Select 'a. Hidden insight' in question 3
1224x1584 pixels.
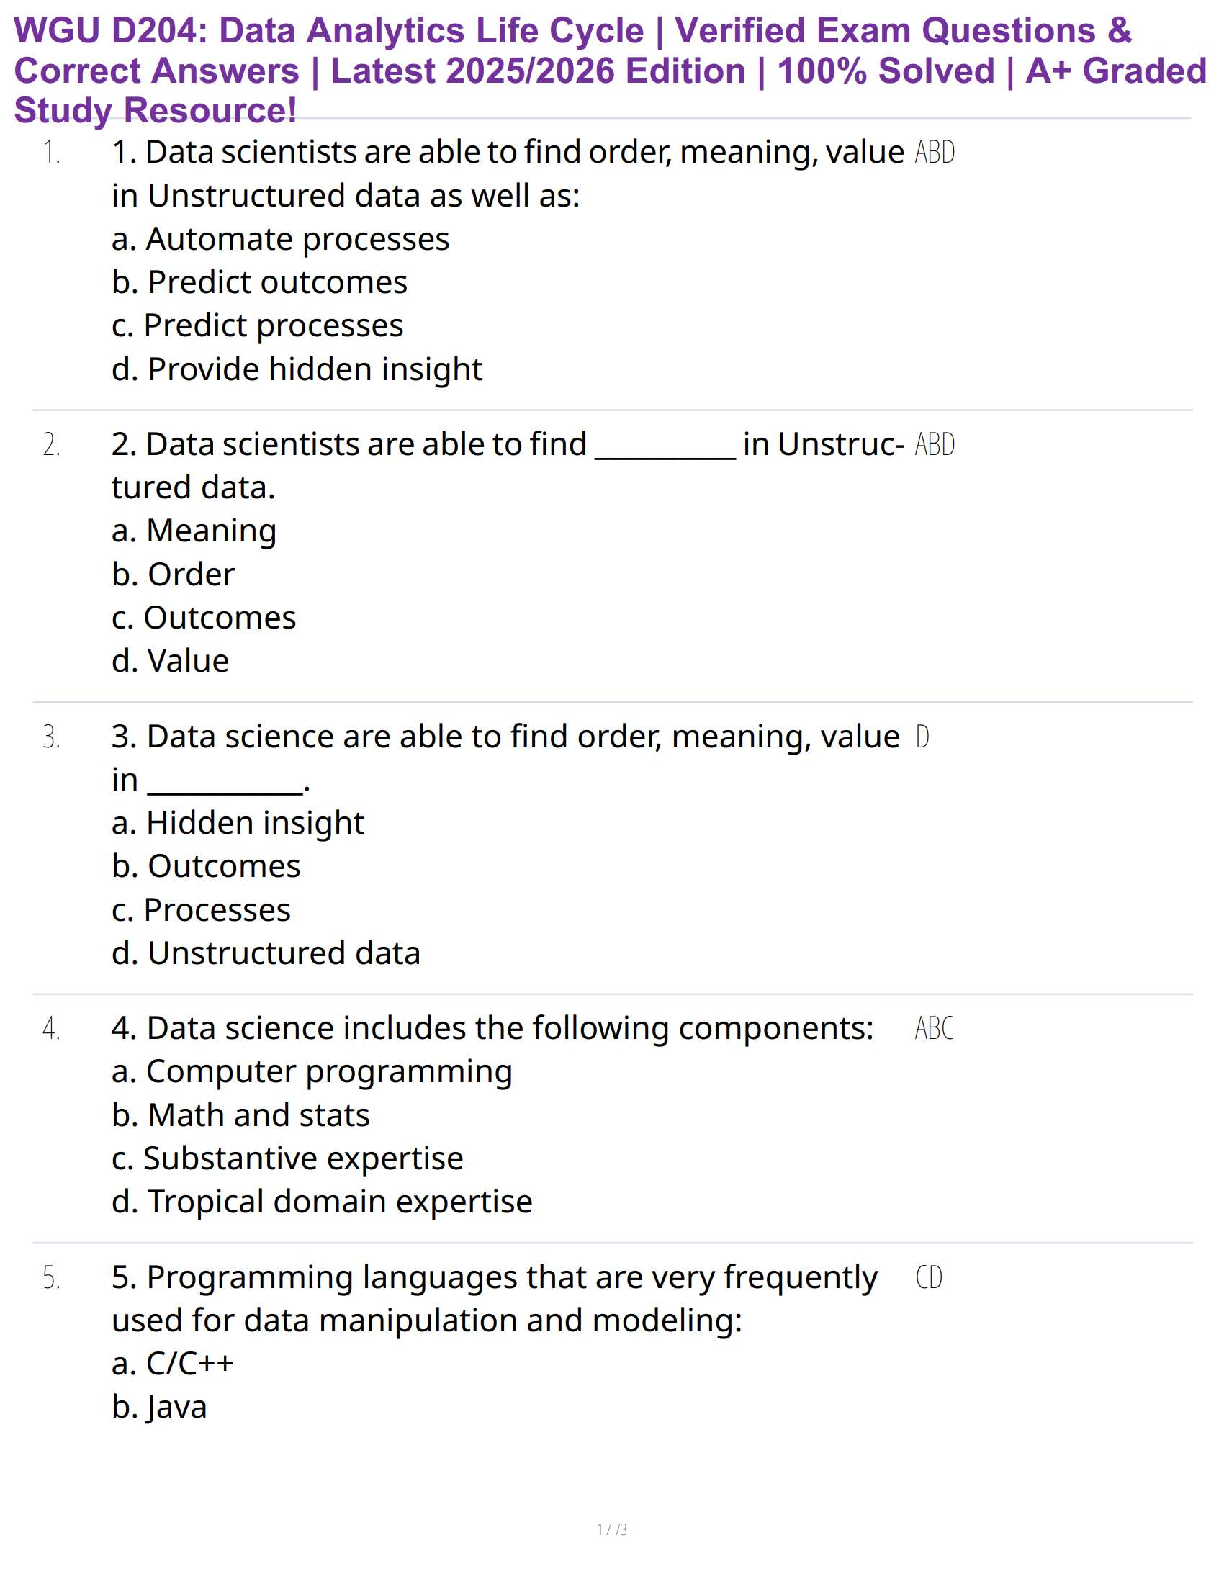[238, 823]
